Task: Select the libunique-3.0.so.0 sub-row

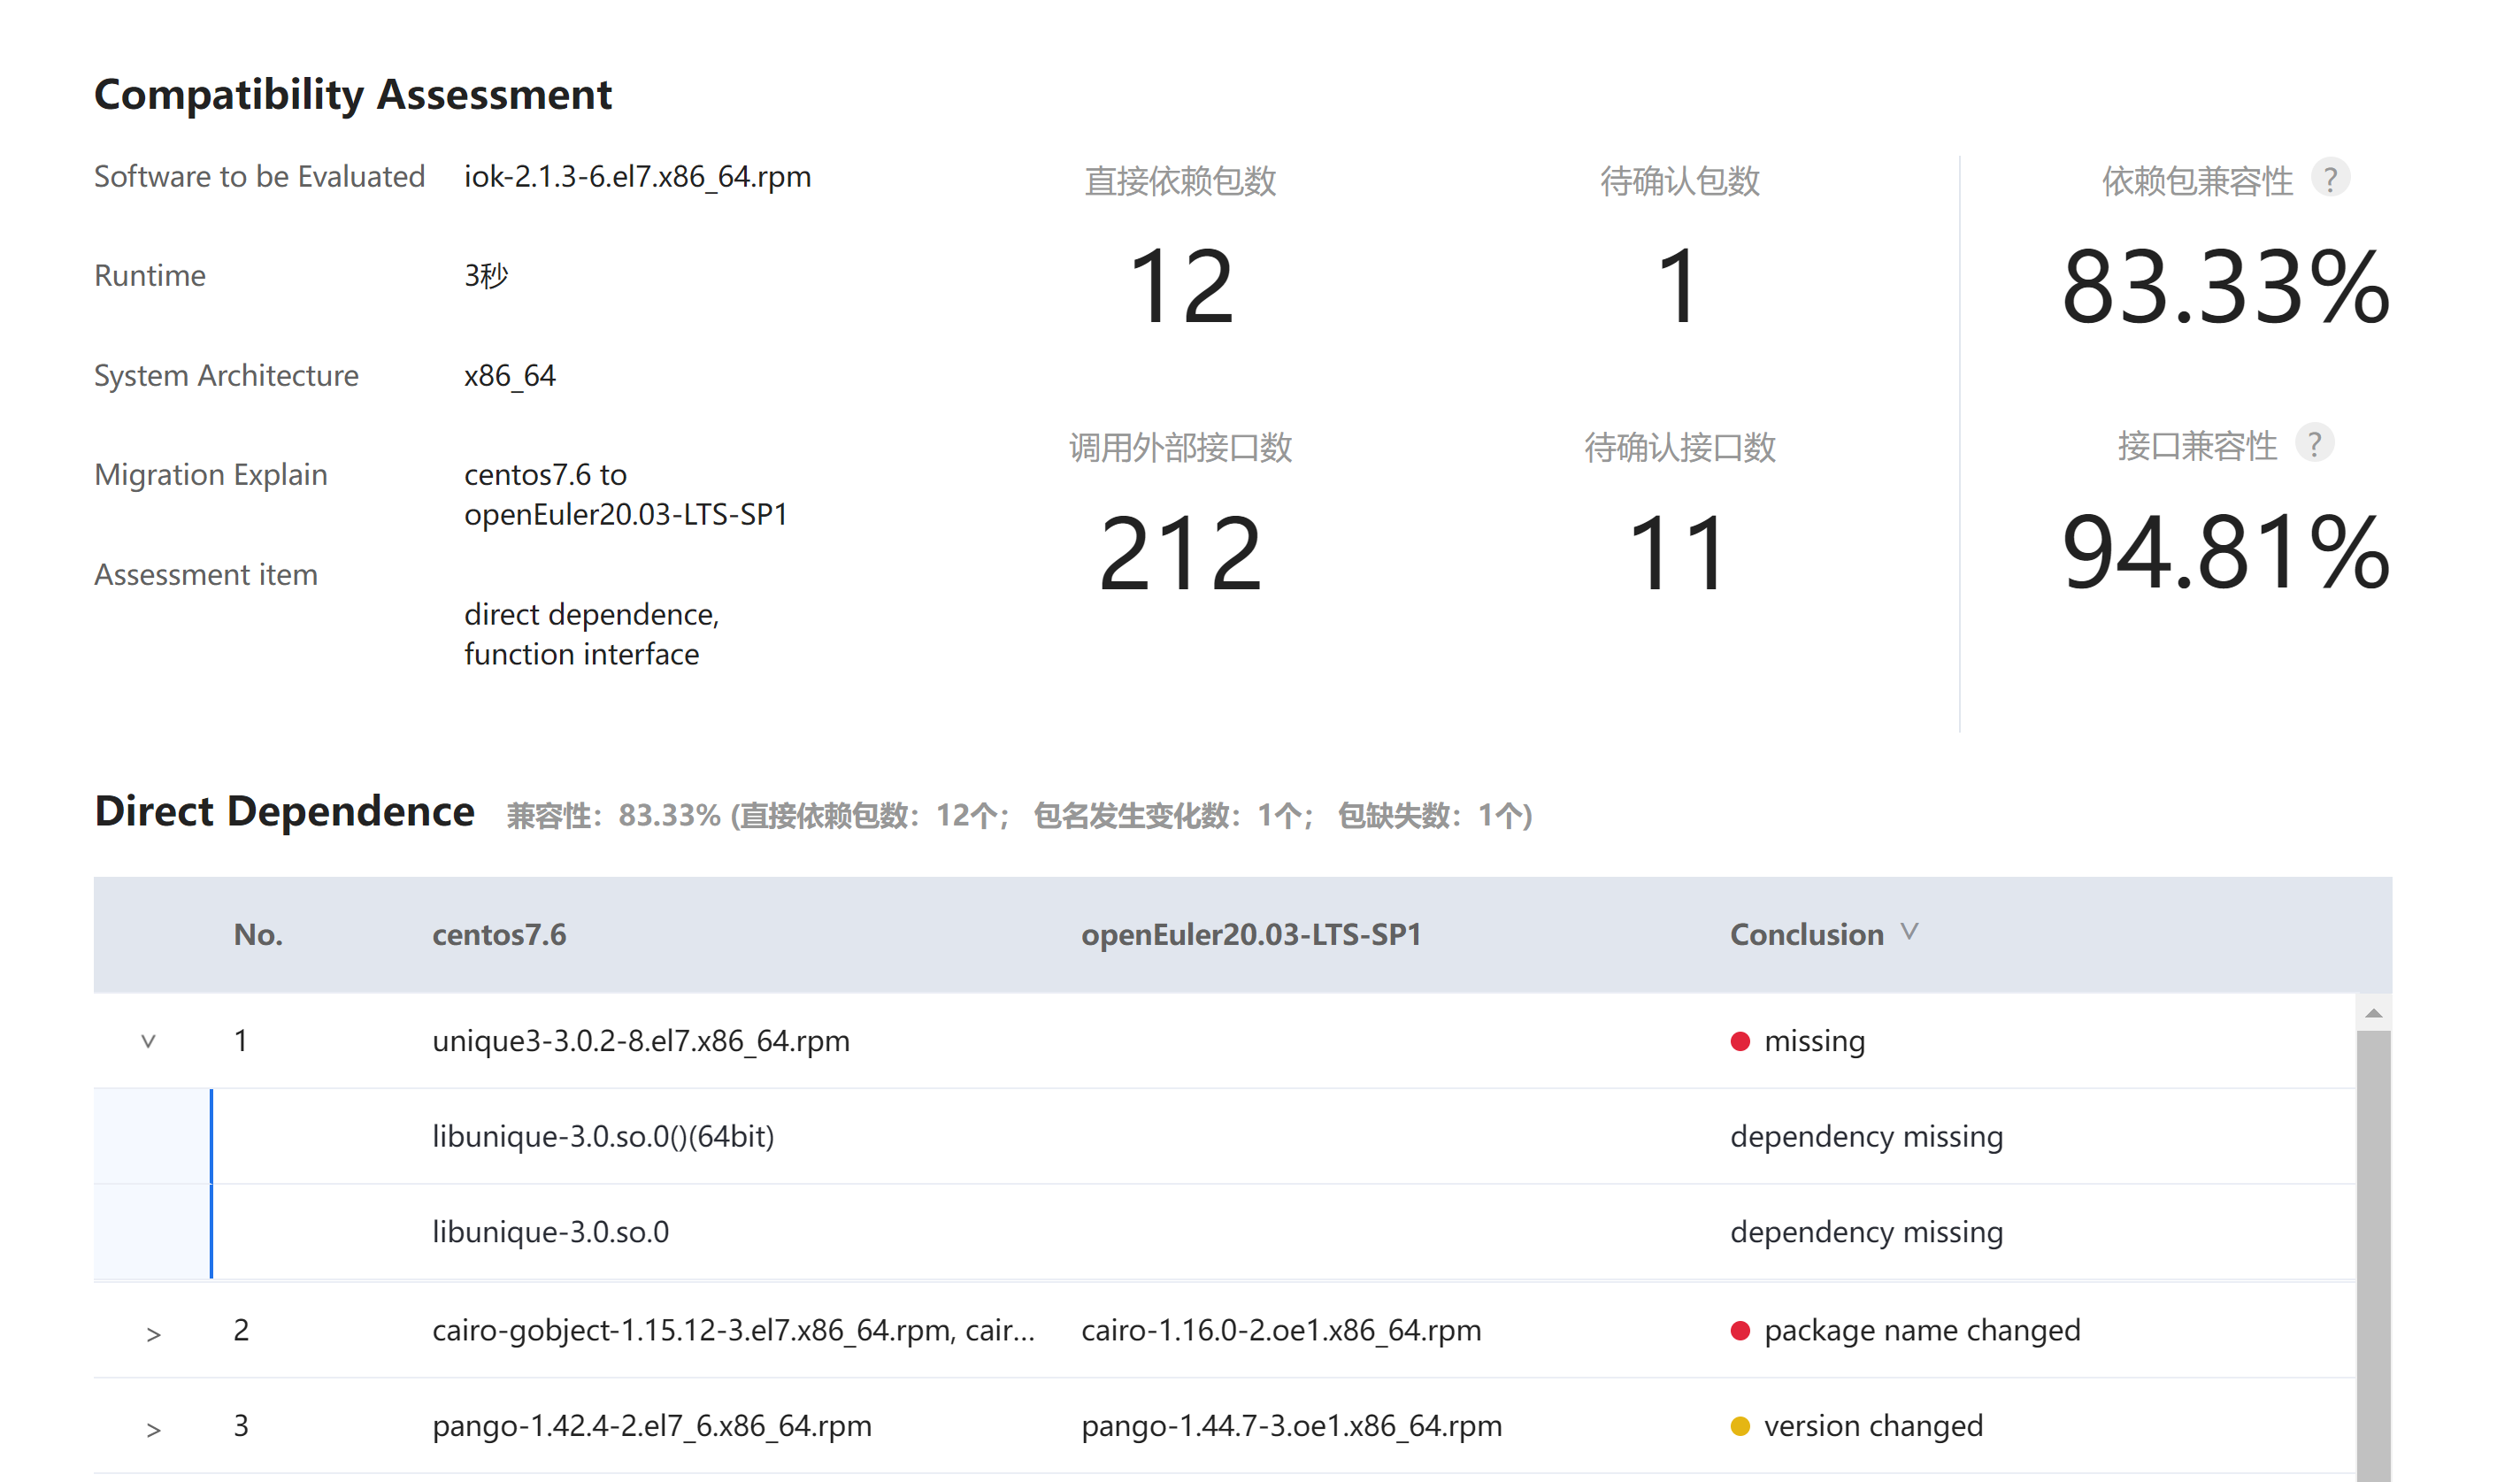Action: [x=550, y=1231]
